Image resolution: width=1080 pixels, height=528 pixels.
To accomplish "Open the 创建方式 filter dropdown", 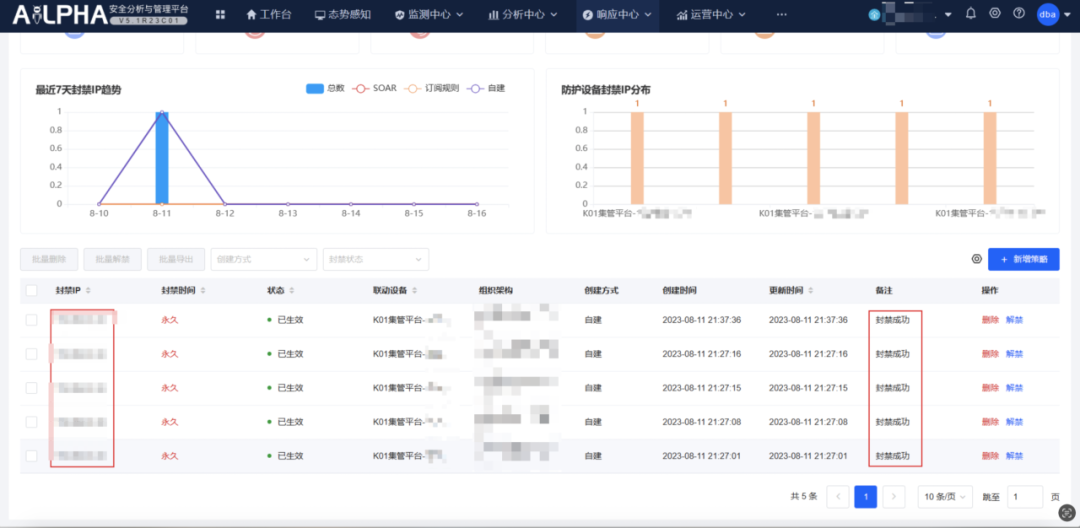I will point(263,259).
